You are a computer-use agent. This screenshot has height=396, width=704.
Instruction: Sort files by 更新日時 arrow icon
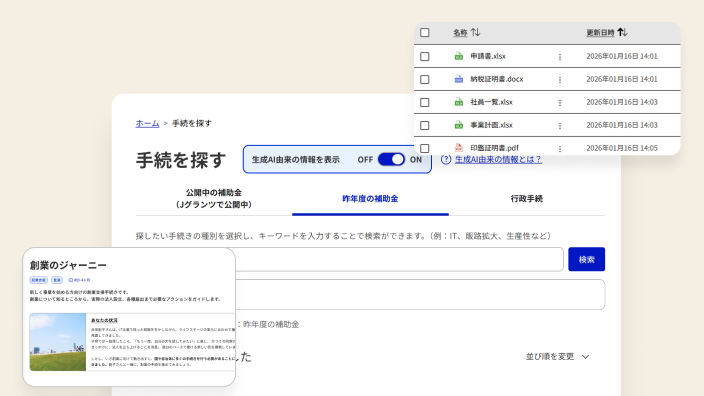[622, 32]
